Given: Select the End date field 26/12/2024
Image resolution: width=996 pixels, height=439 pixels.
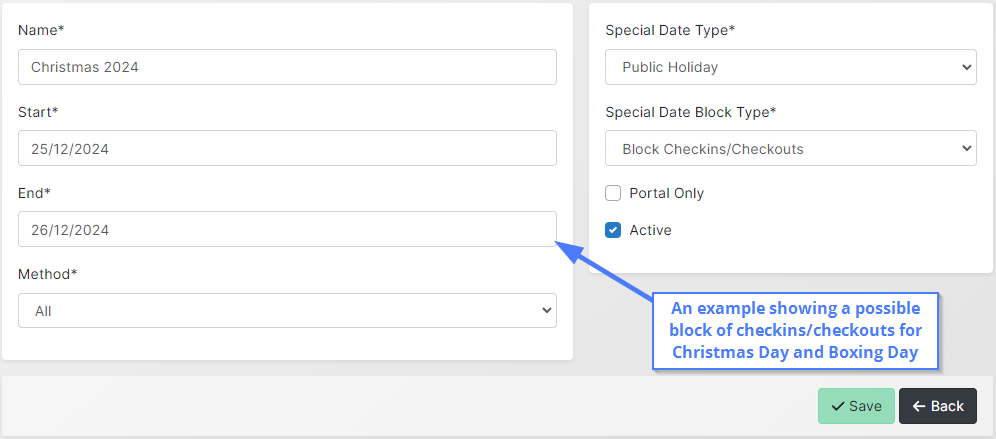Looking at the screenshot, I should (x=287, y=230).
